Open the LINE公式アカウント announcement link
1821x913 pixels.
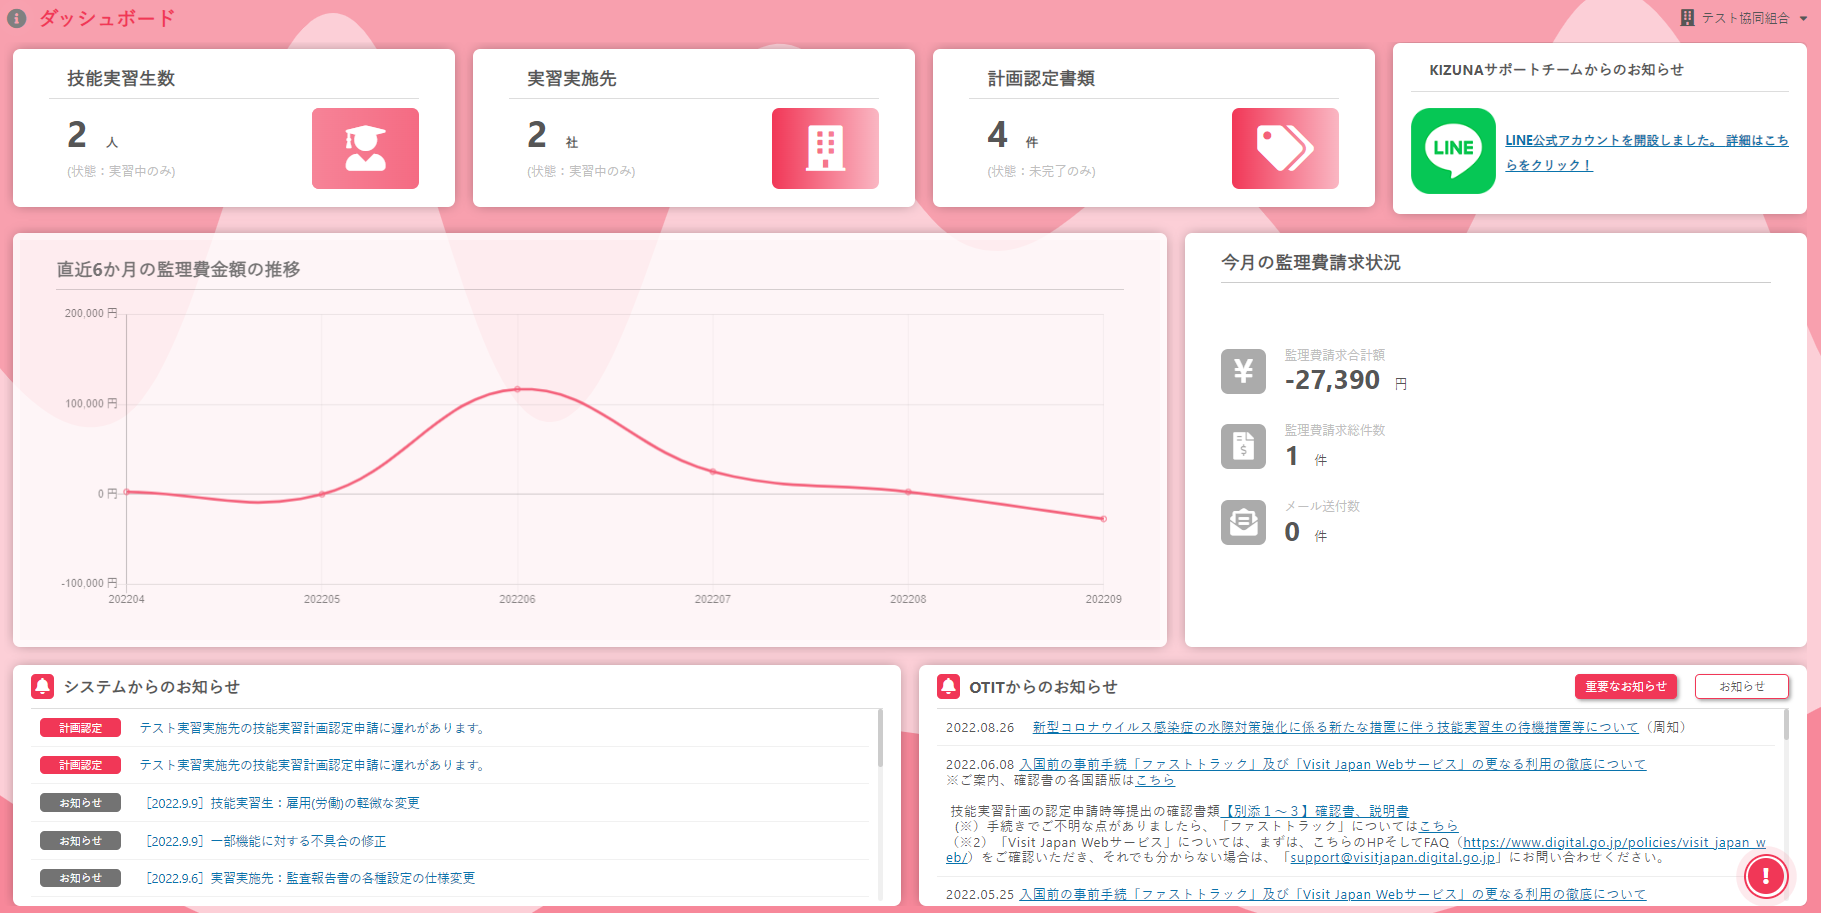1646,141
